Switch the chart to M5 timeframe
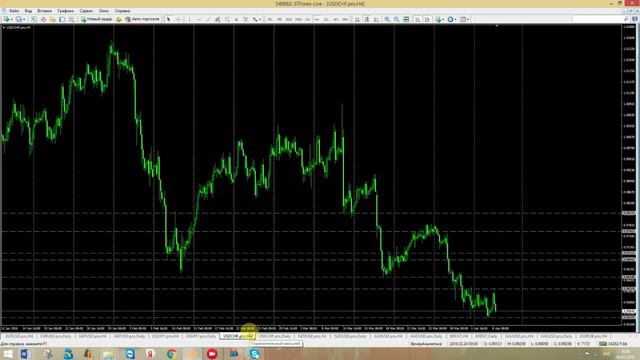The width and height of the screenshot is (640, 360). pos(280,19)
